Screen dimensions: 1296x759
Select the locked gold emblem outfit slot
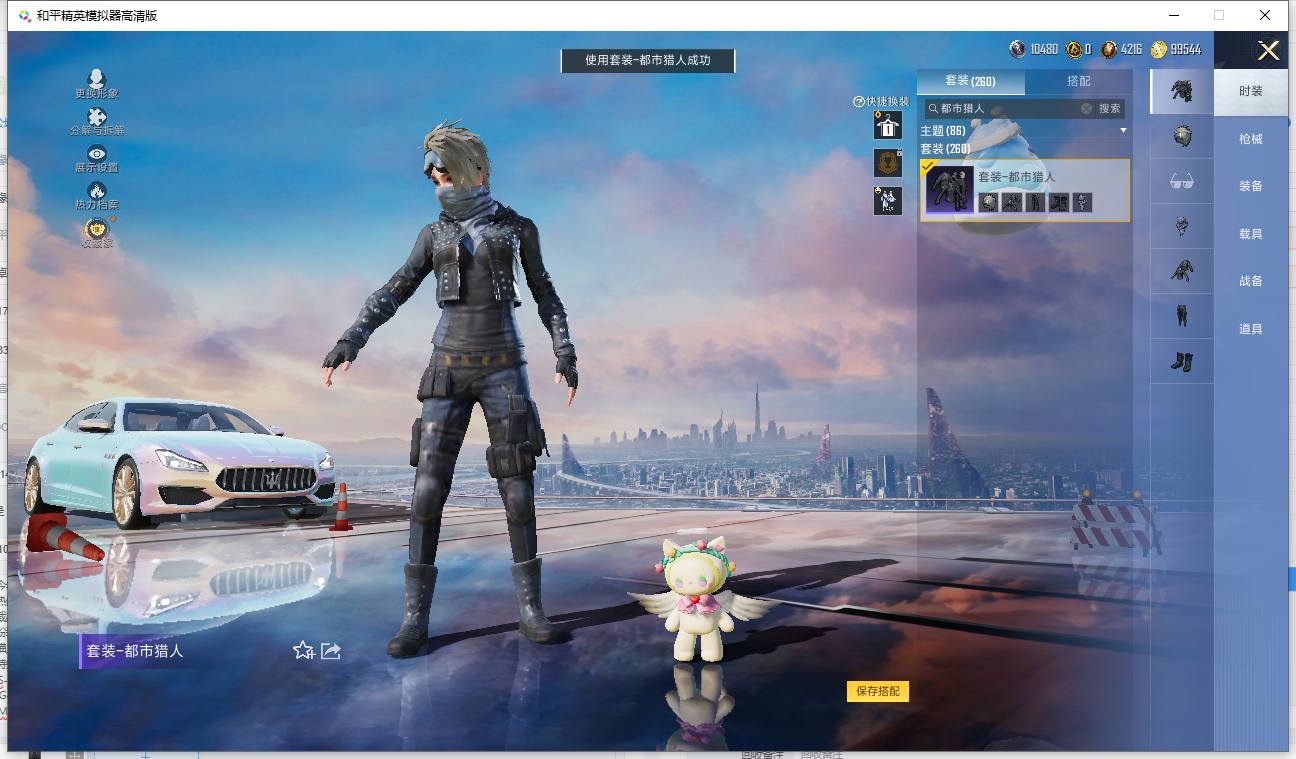tap(888, 163)
